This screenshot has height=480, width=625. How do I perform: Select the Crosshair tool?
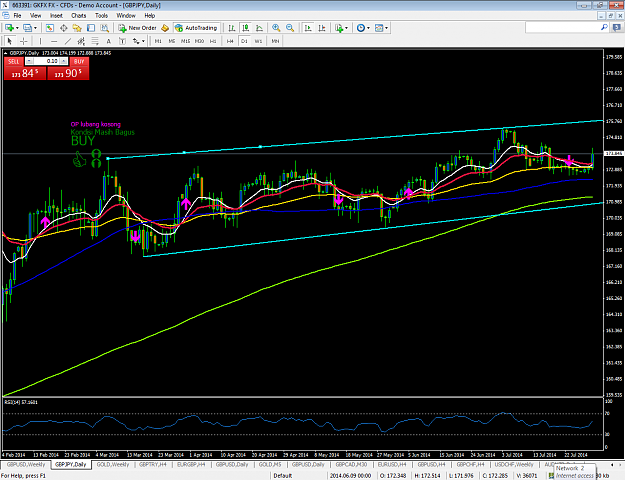pos(24,41)
